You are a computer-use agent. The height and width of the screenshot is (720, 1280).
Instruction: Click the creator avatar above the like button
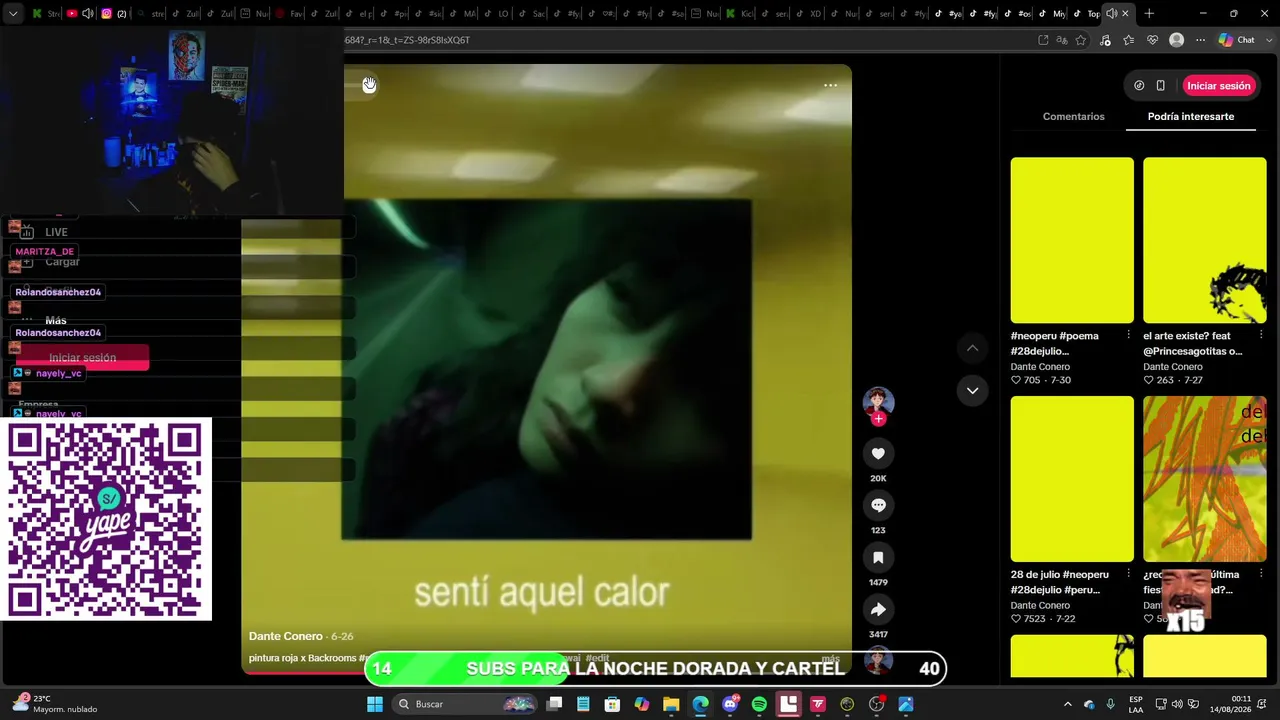click(878, 402)
